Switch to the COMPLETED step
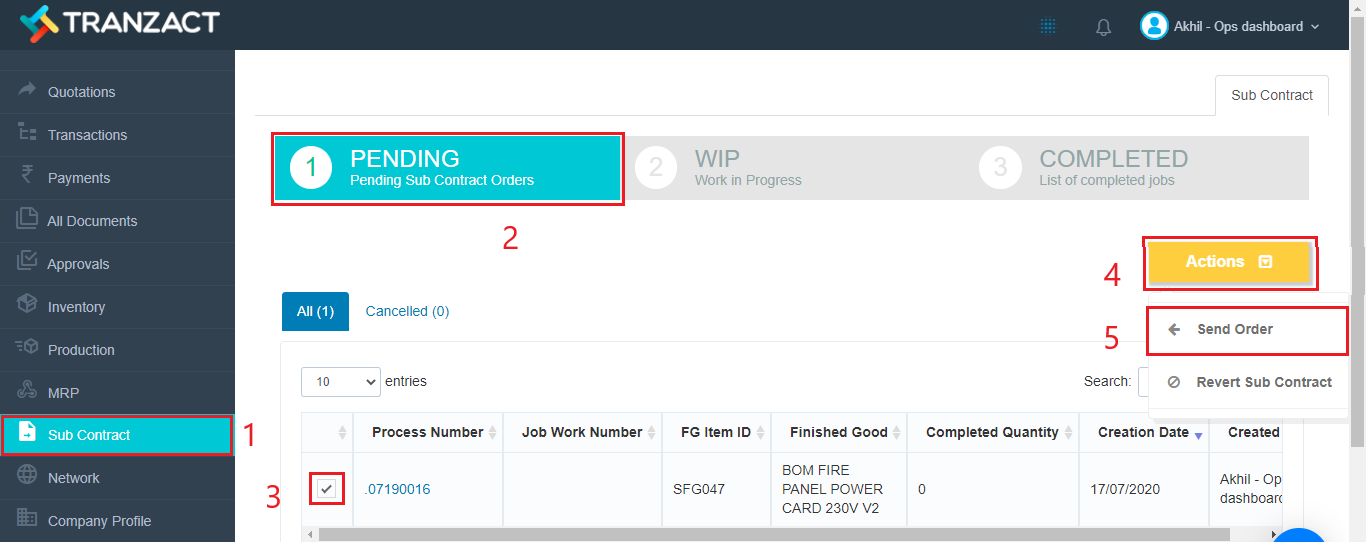1366x542 pixels. 1137,168
